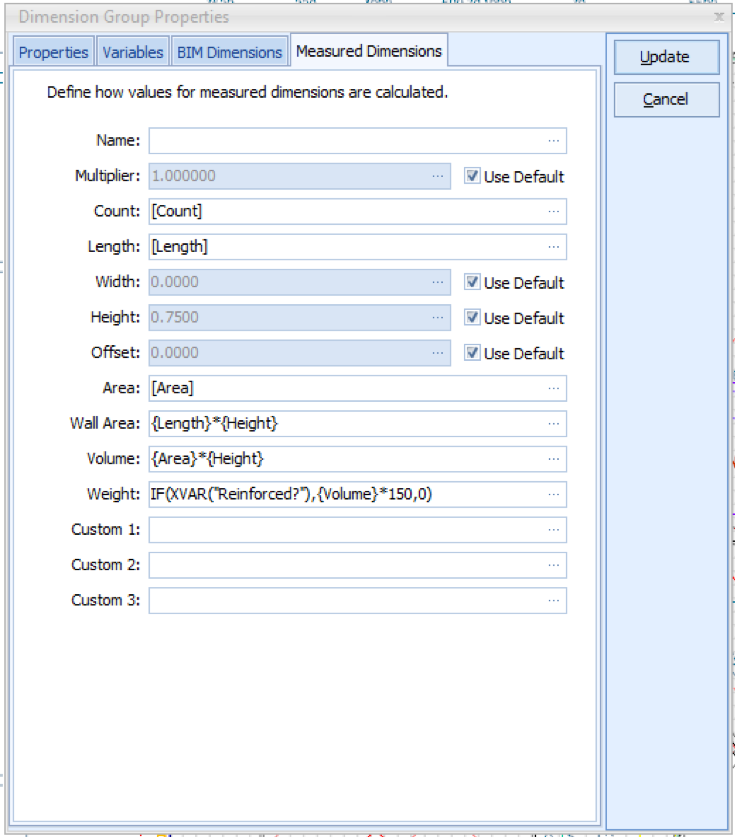Open the Custom 1 ellipsis editor
This screenshot has height=837, width=735.
[x=554, y=530]
